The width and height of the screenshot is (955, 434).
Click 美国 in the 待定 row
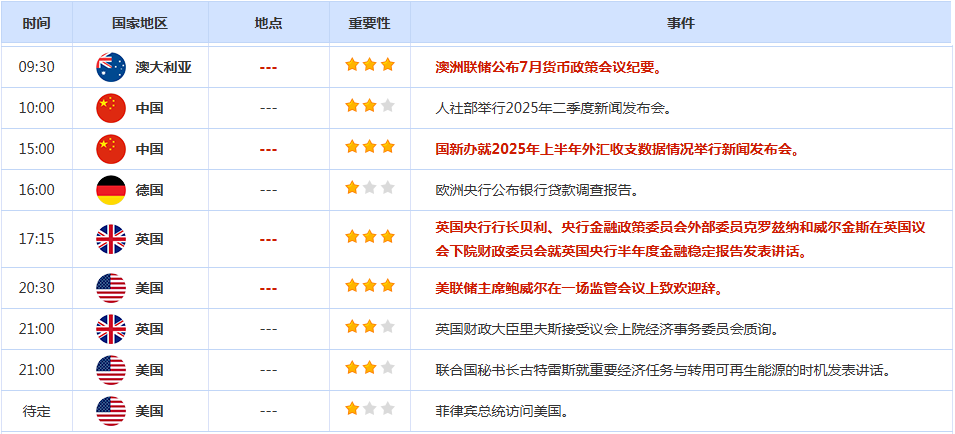(x=149, y=411)
